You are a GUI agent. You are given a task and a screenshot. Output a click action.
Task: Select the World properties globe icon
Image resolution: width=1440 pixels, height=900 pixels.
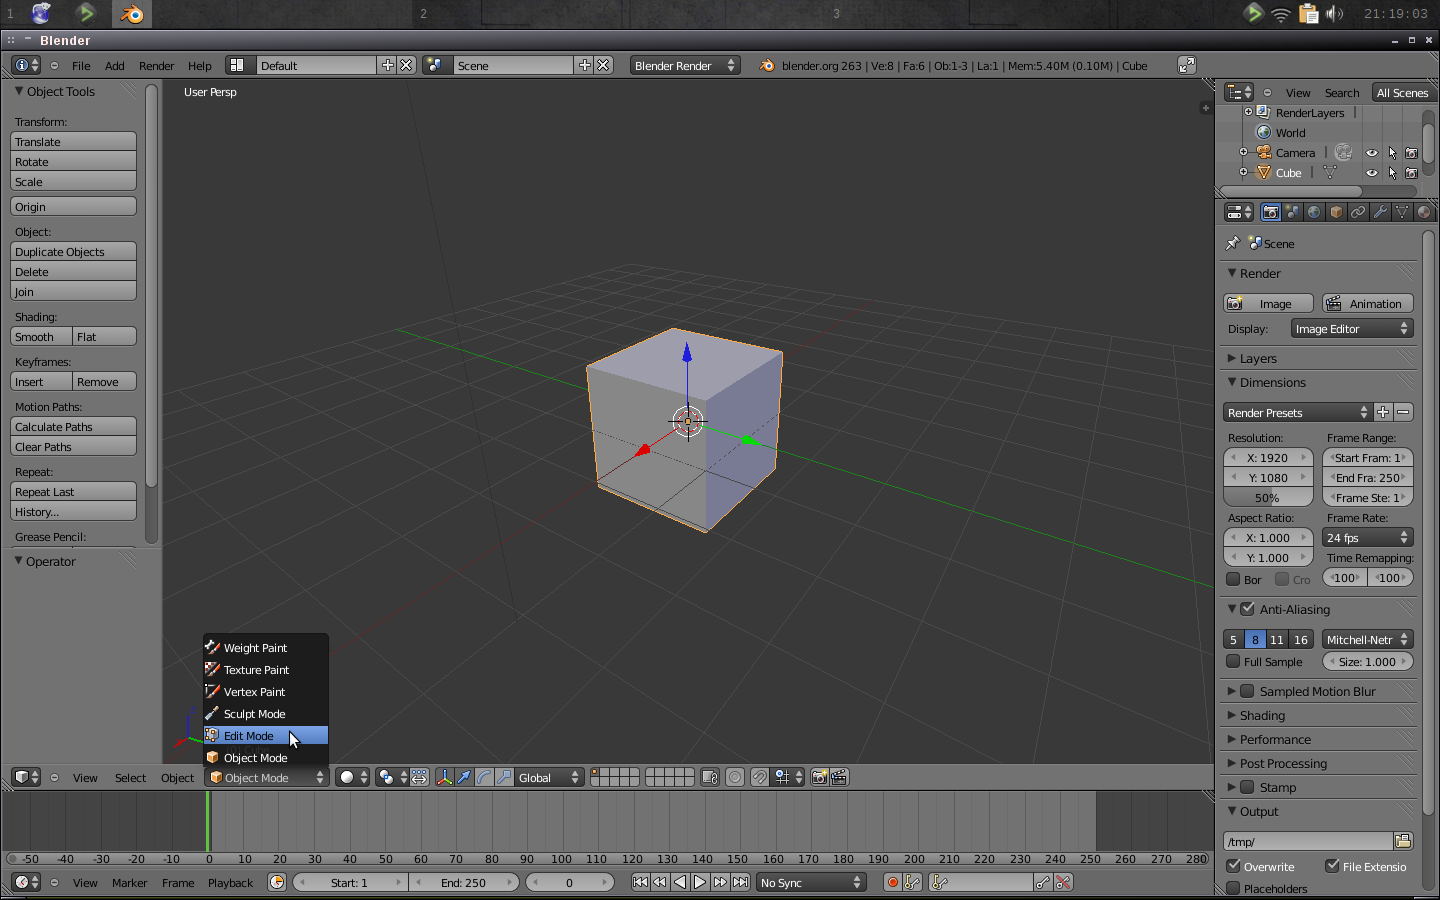pos(1314,212)
